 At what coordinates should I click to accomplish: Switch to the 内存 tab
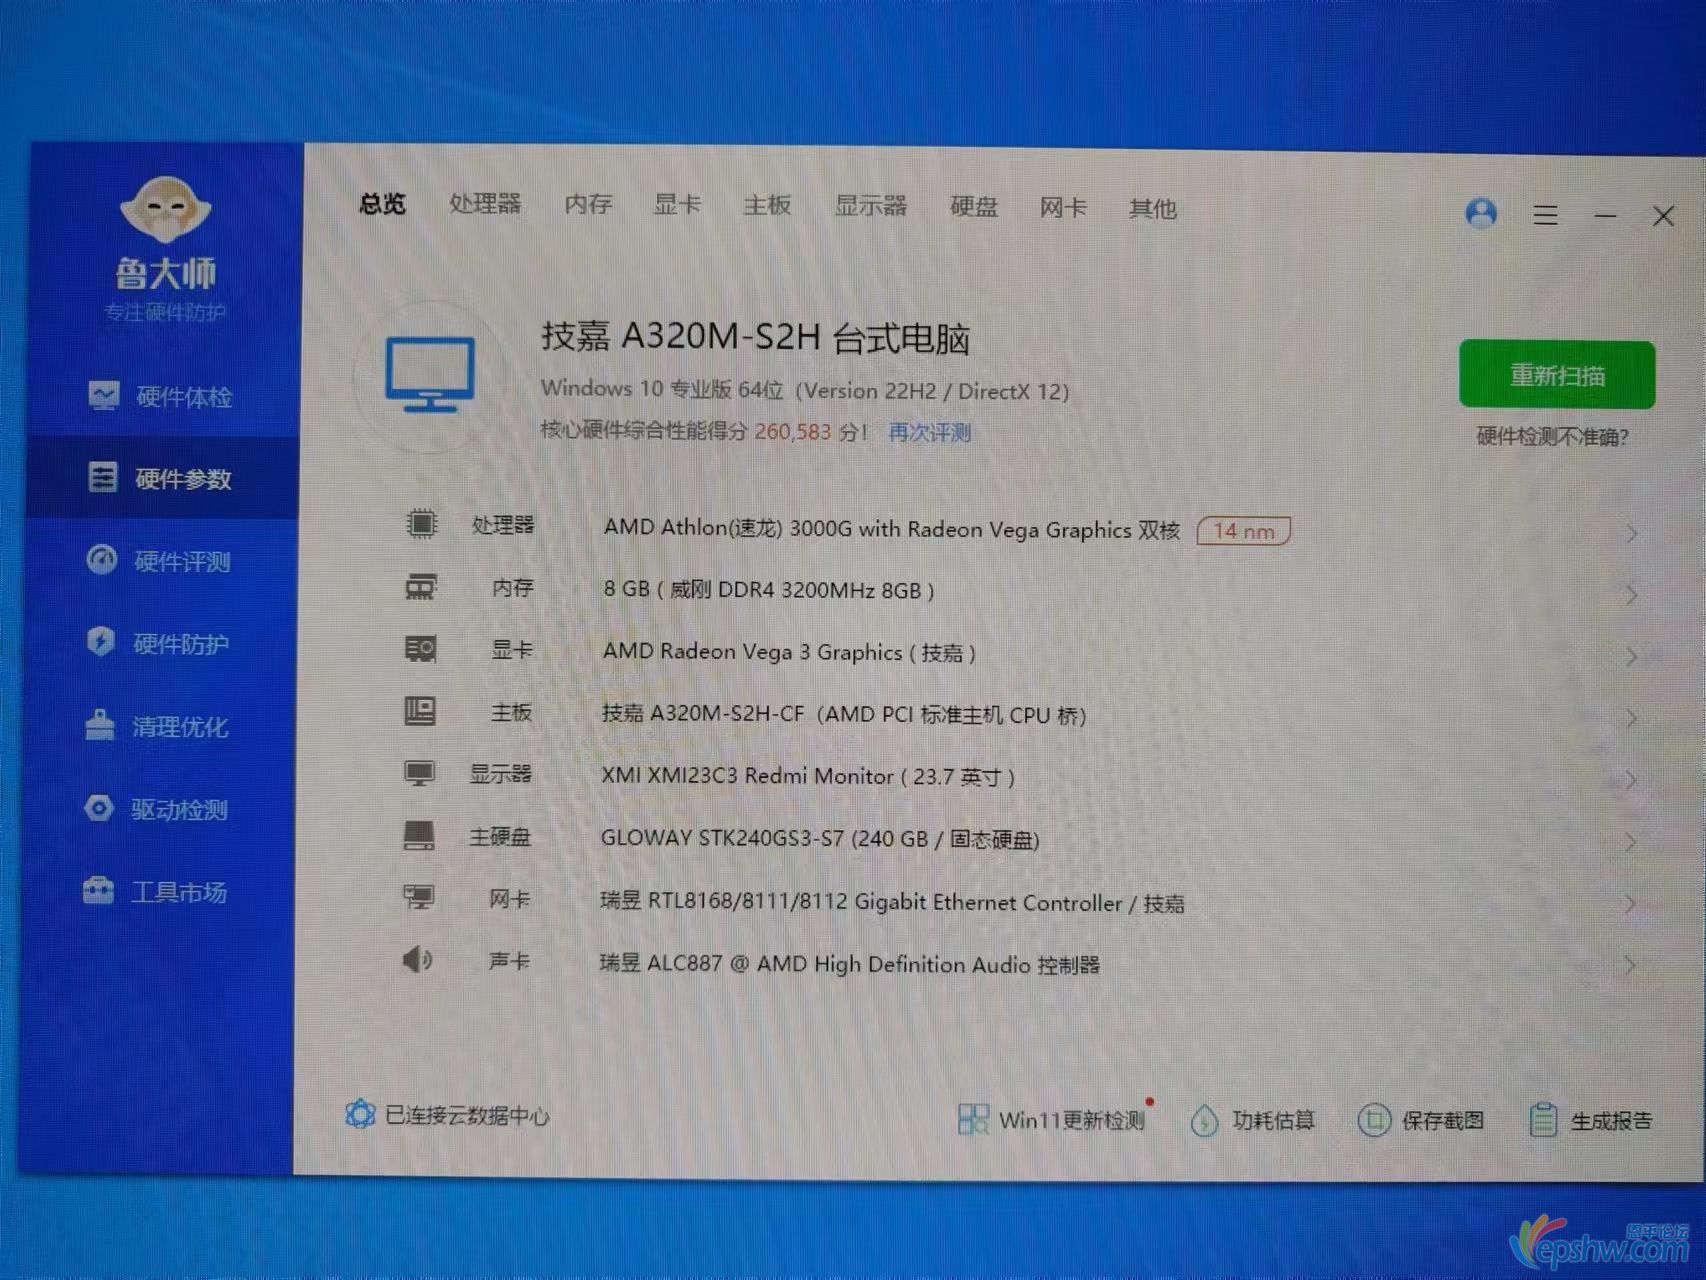coord(588,204)
